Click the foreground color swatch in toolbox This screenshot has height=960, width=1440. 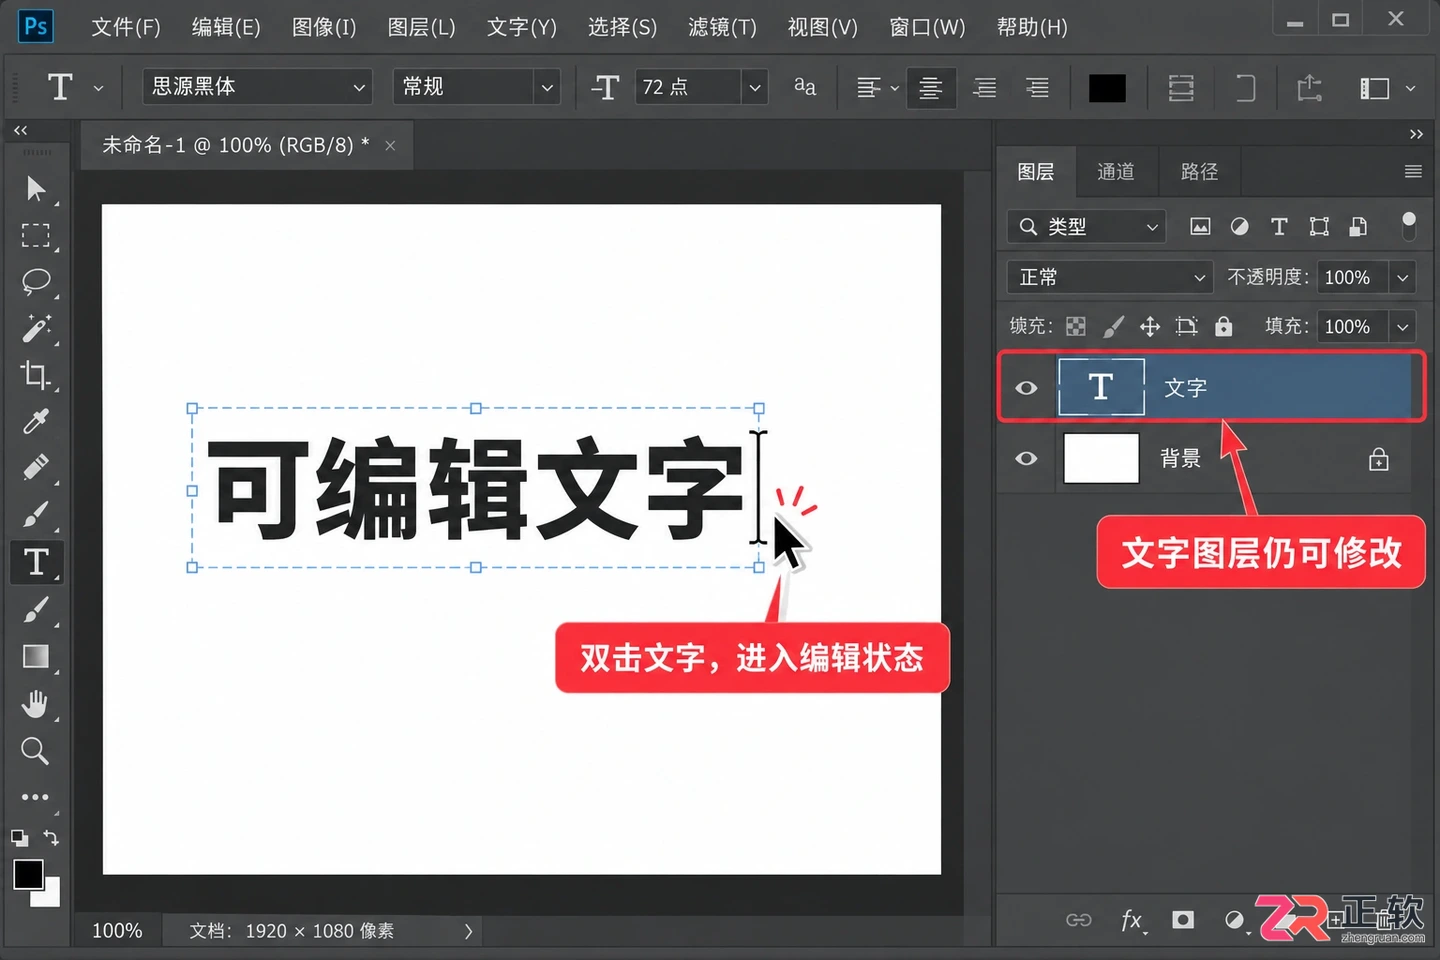coord(28,875)
